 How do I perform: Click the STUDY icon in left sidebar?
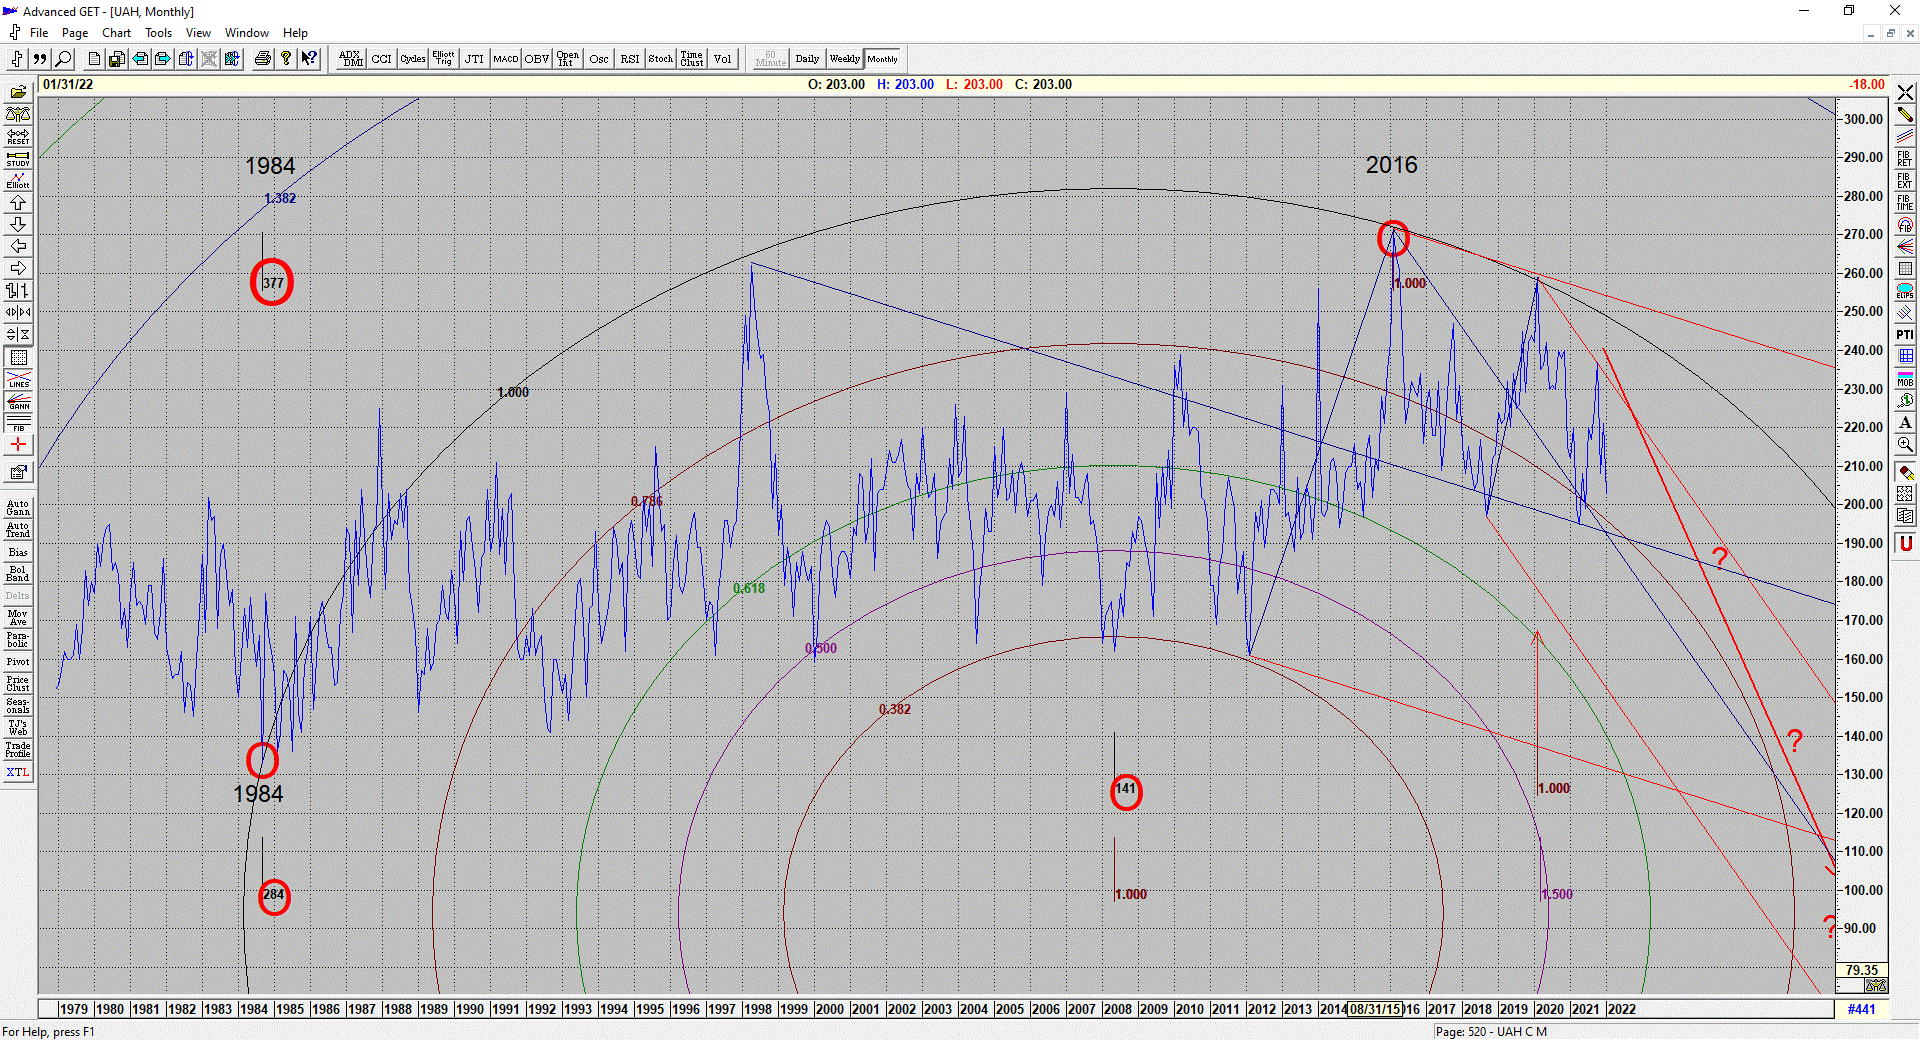point(18,158)
